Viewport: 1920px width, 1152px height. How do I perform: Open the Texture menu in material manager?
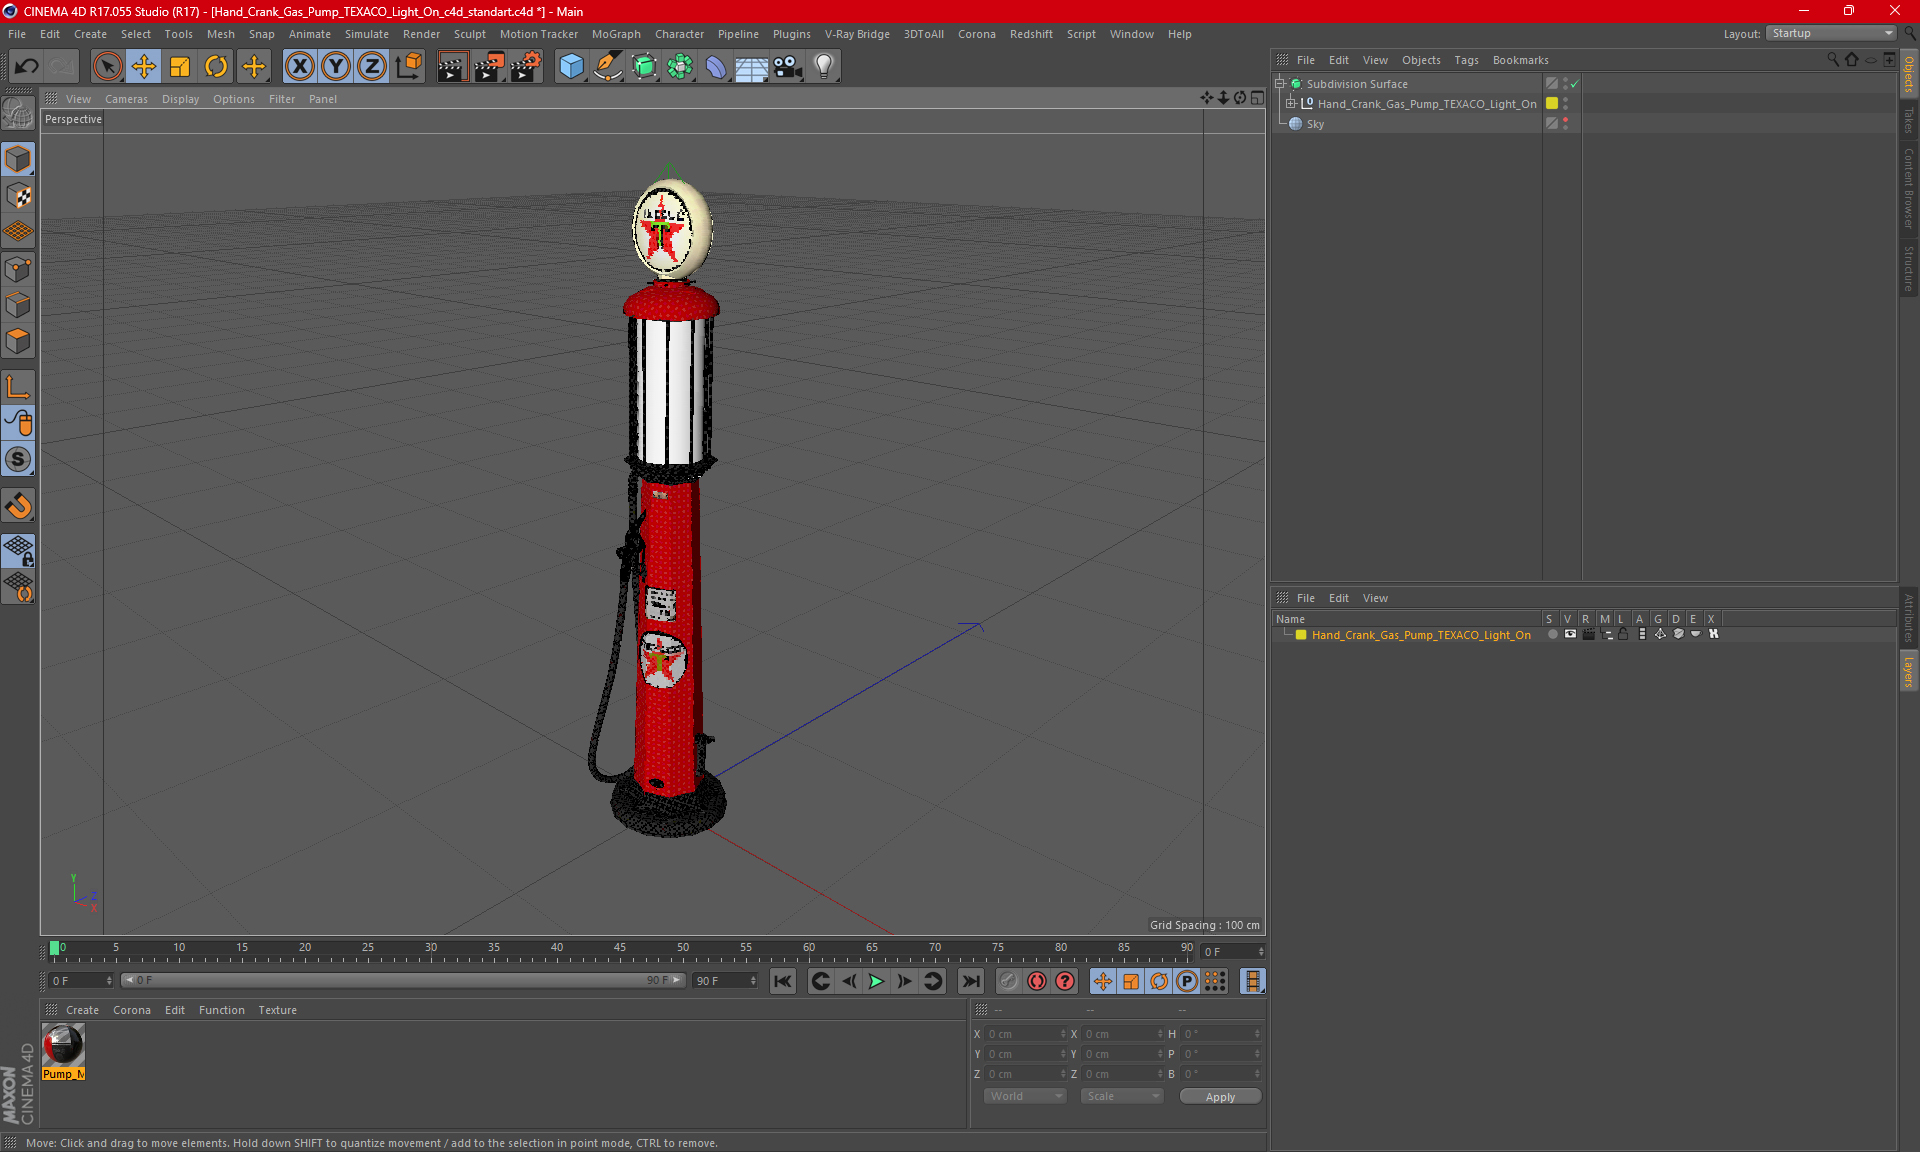(x=277, y=1010)
